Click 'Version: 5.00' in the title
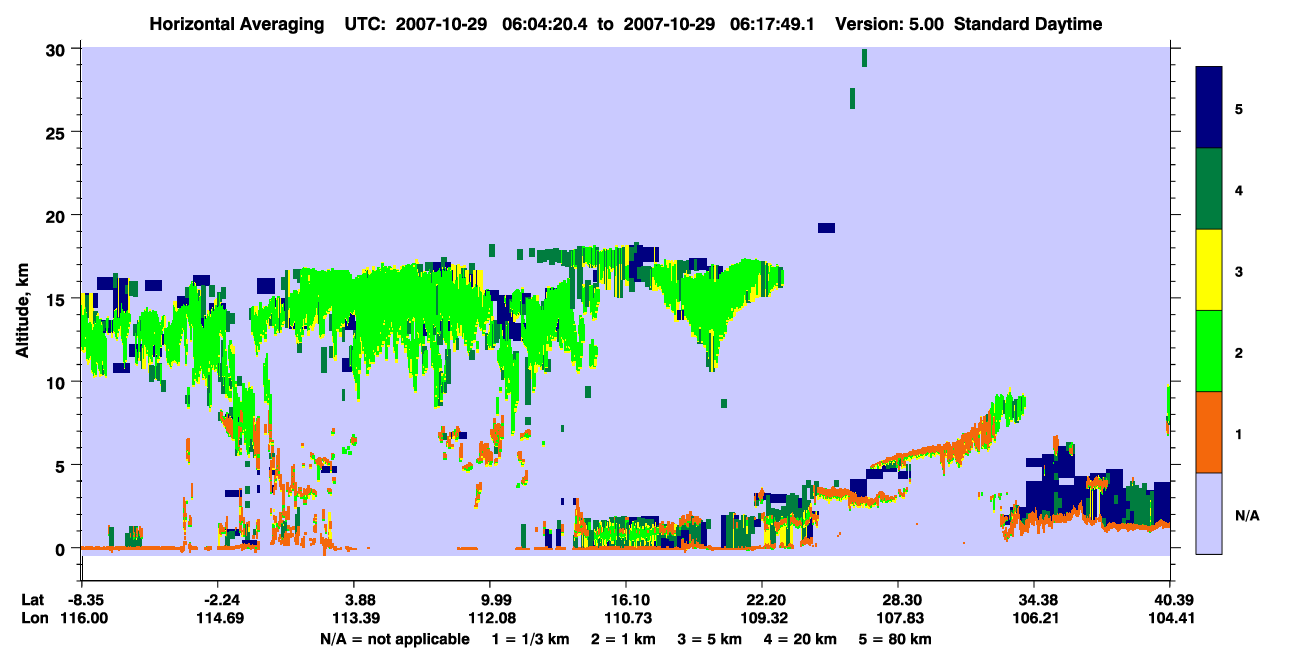 [x=889, y=24]
